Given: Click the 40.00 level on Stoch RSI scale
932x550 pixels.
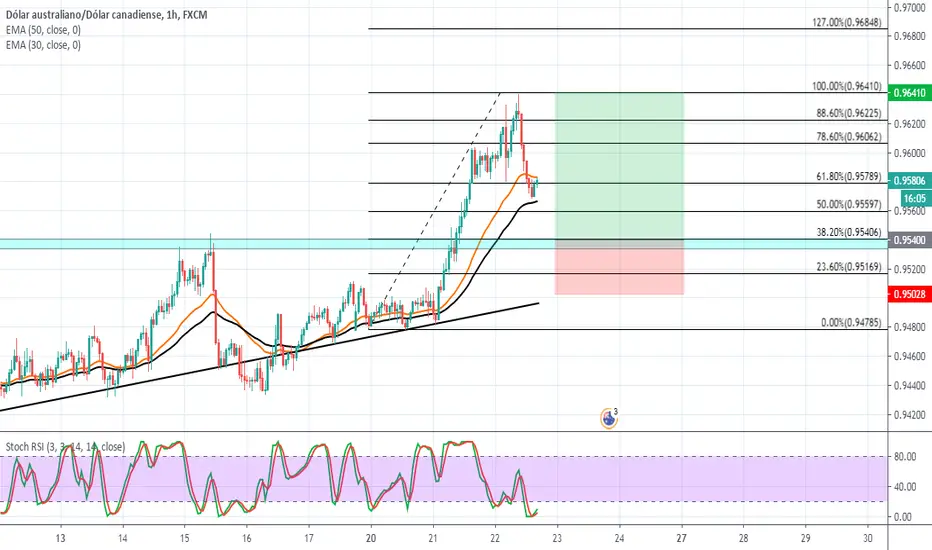Looking at the screenshot, I should 905,486.
